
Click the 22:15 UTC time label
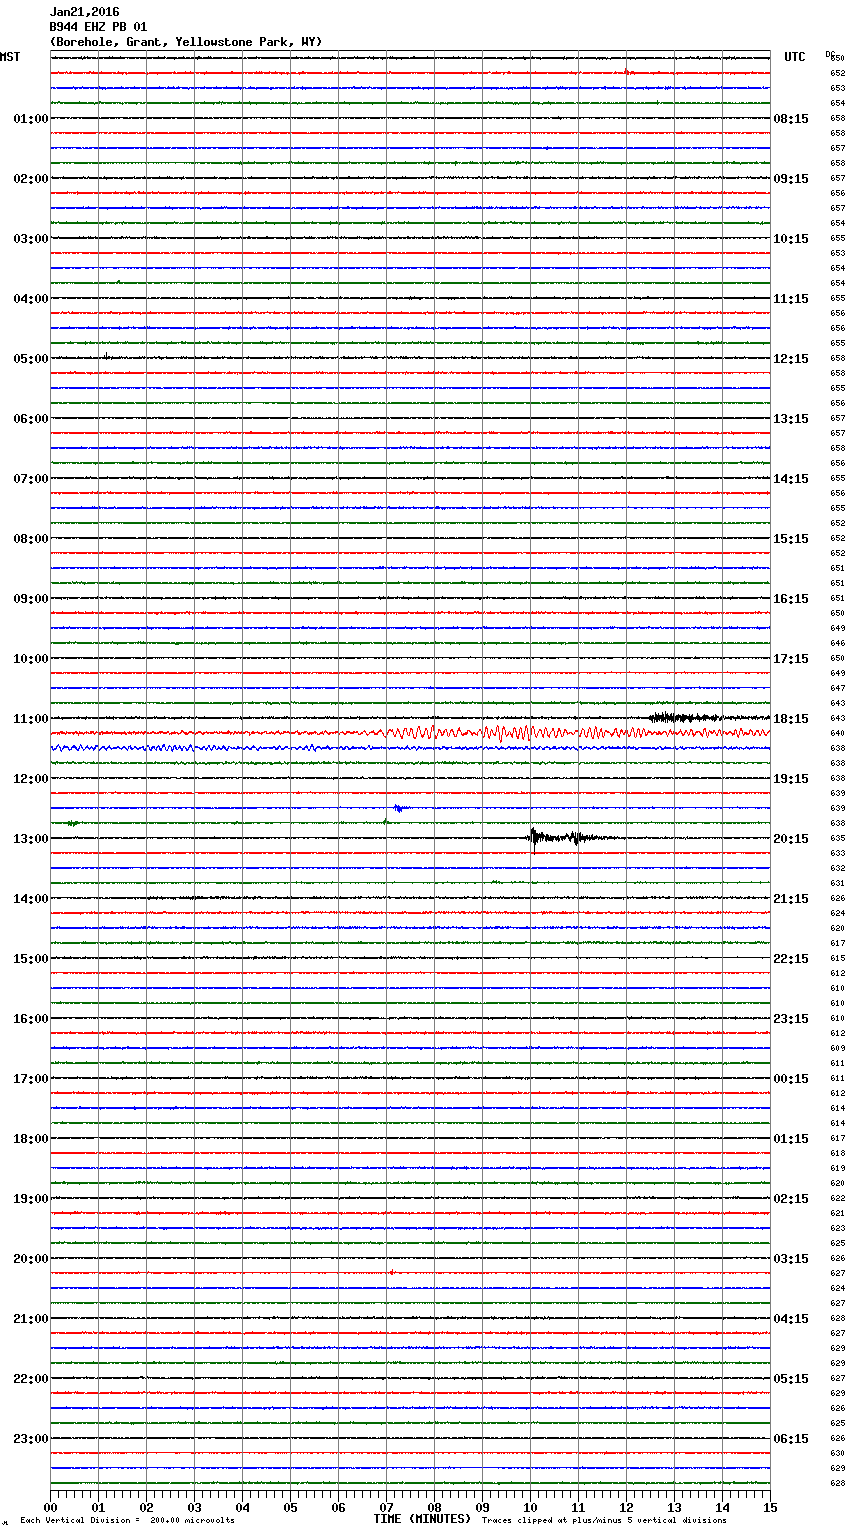point(791,959)
